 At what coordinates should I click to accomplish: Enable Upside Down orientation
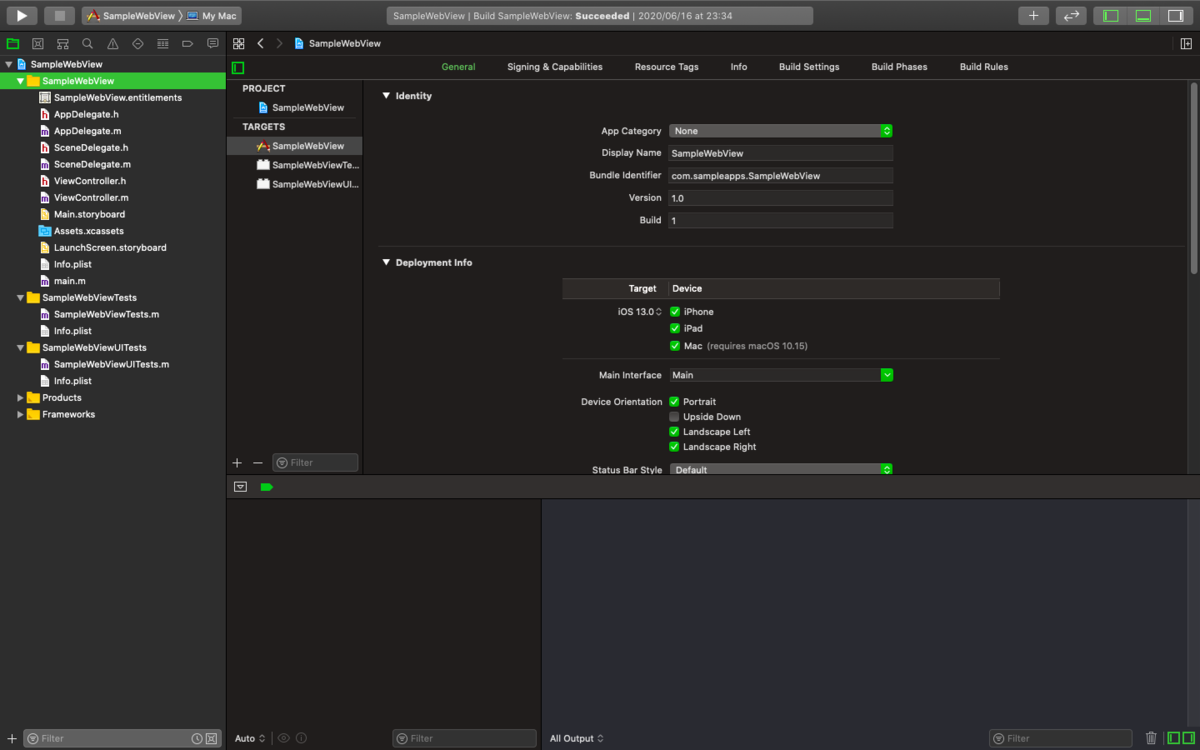[674, 417]
